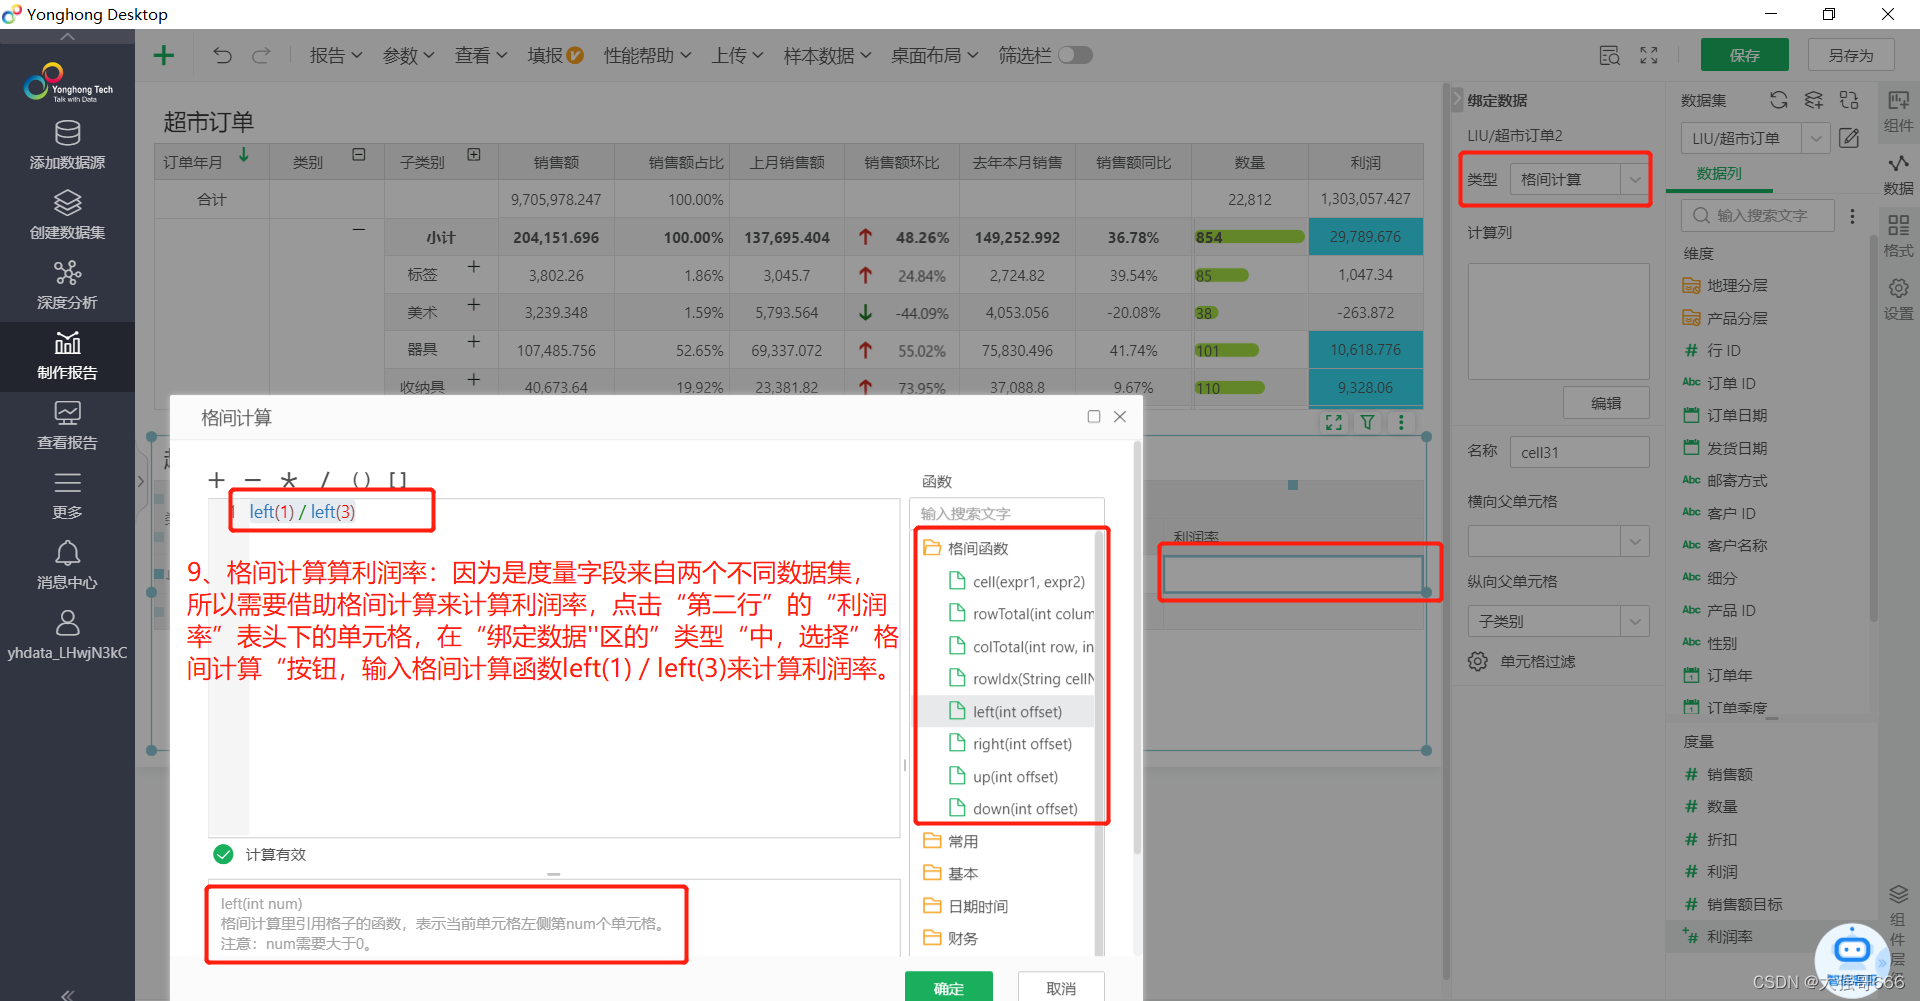This screenshot has height=1001, width=1920.
Task: Open the 格式 panel icon
Action: (1898, 236)
